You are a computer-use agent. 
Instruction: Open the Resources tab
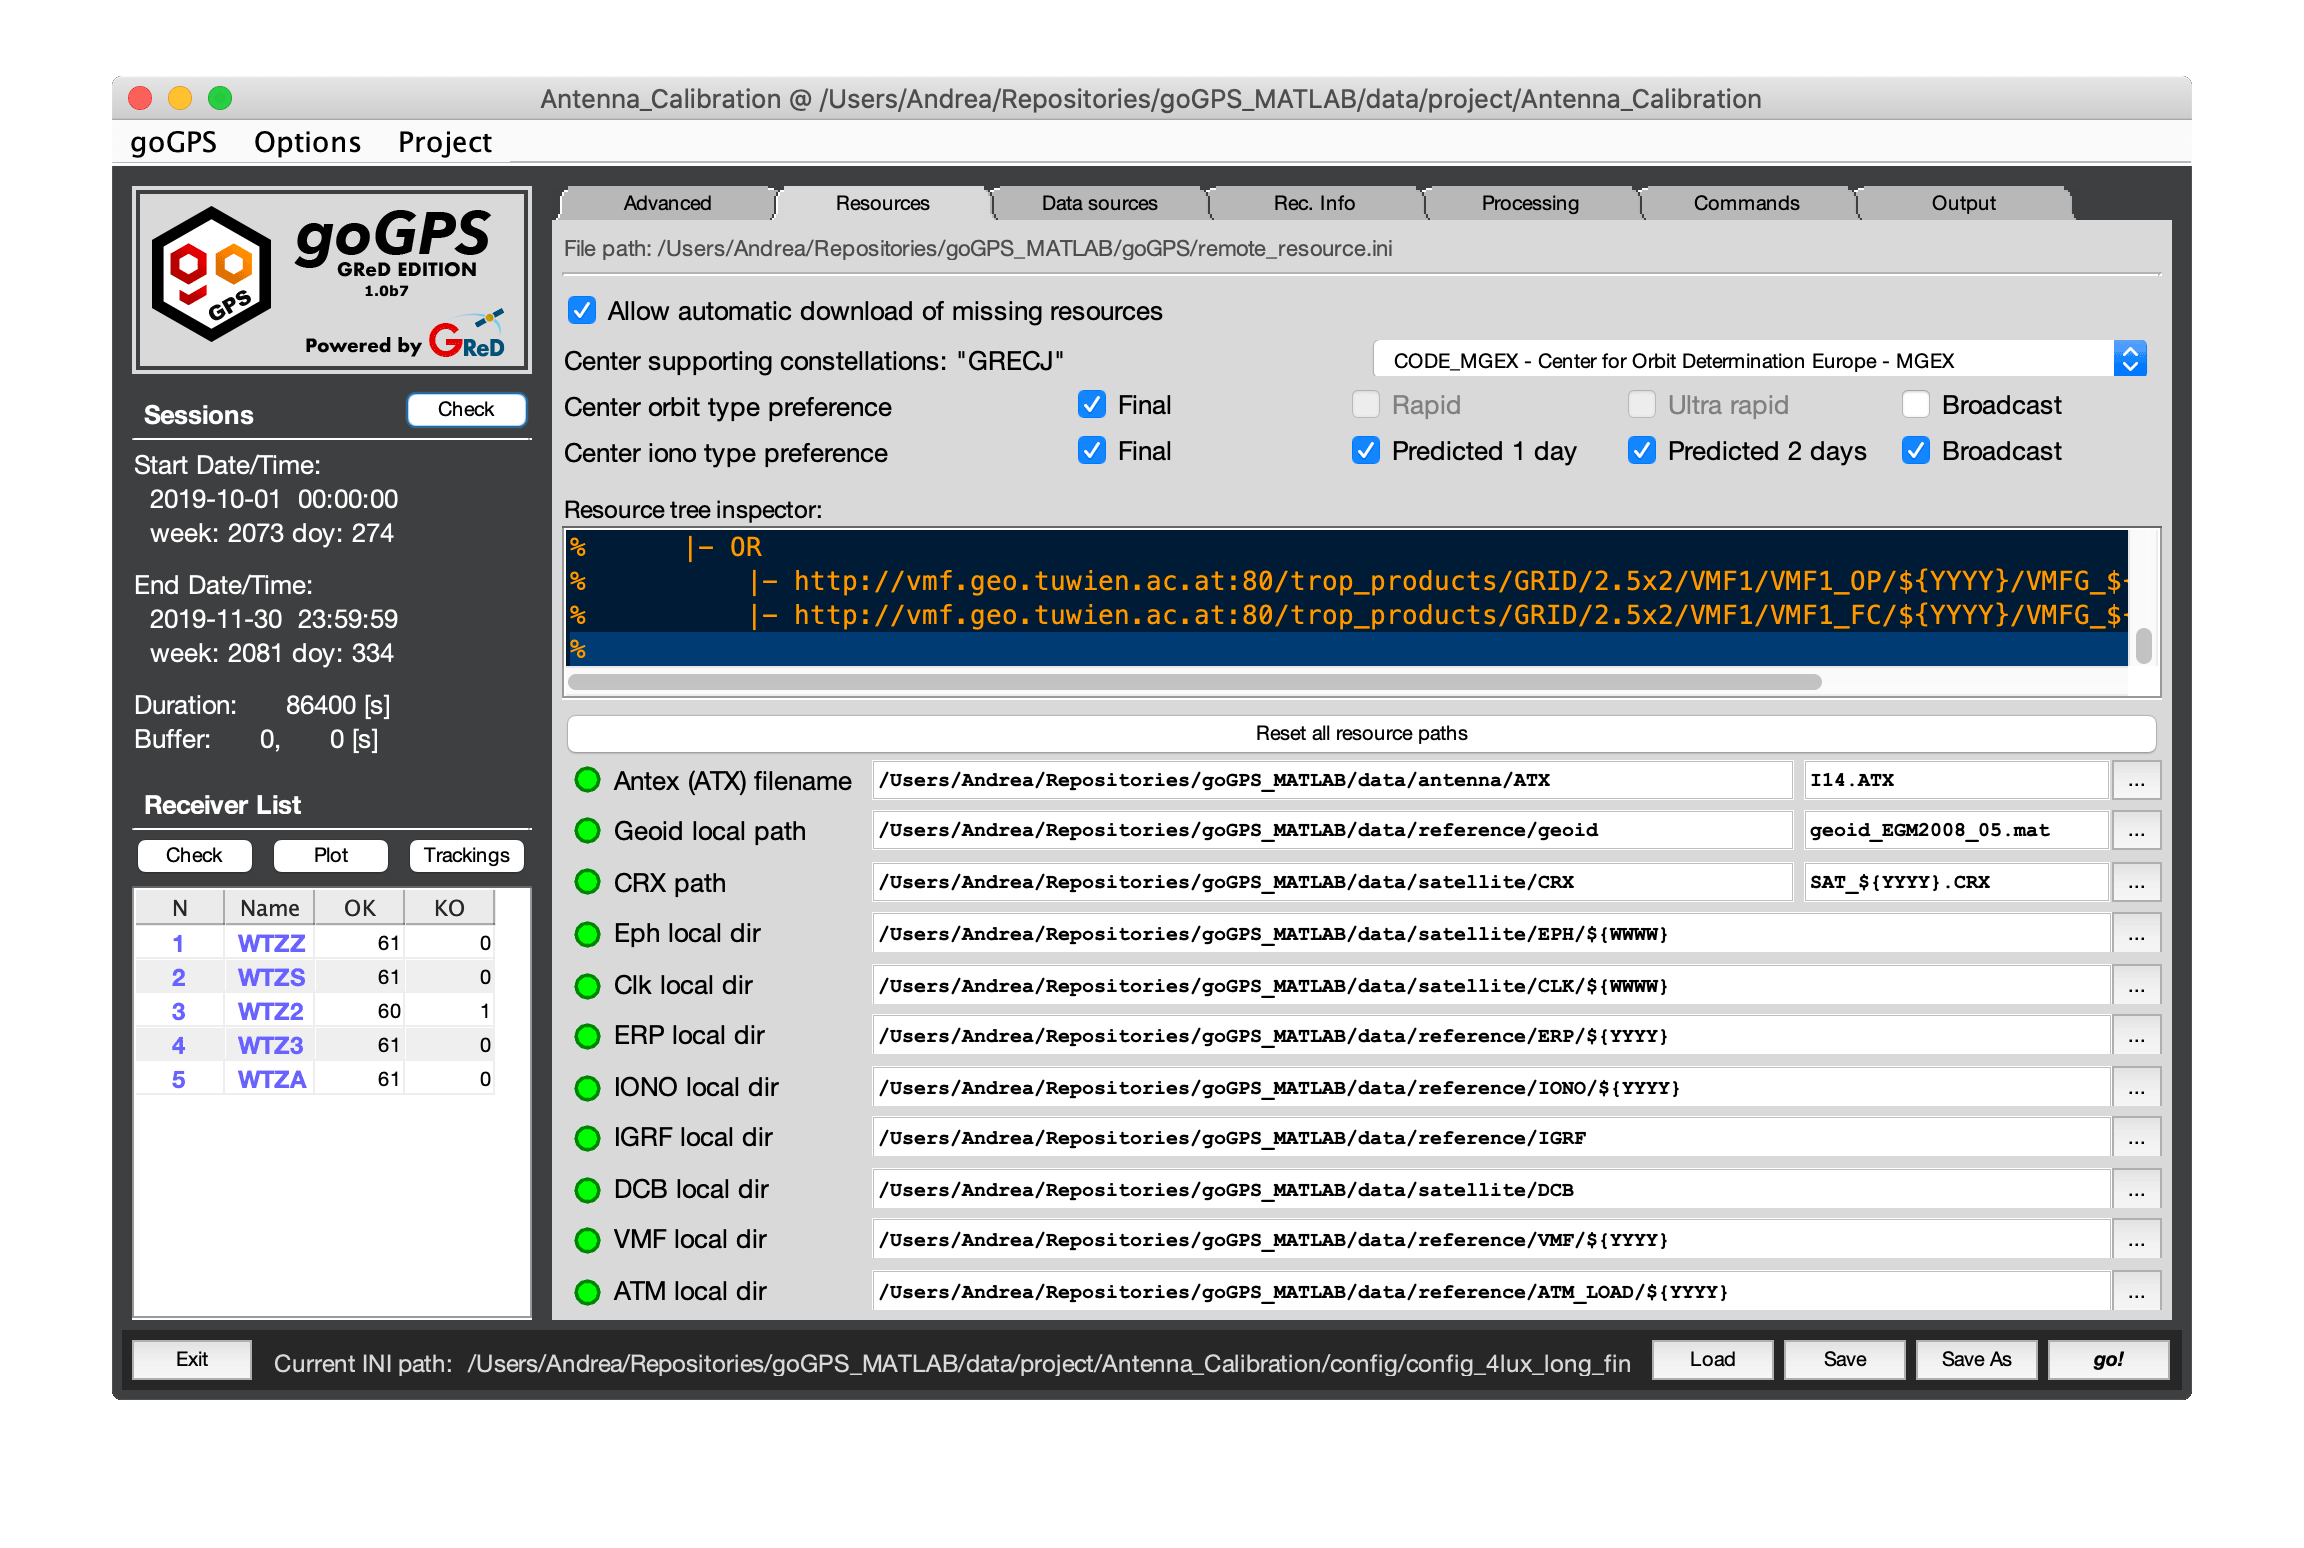point(881,204)
